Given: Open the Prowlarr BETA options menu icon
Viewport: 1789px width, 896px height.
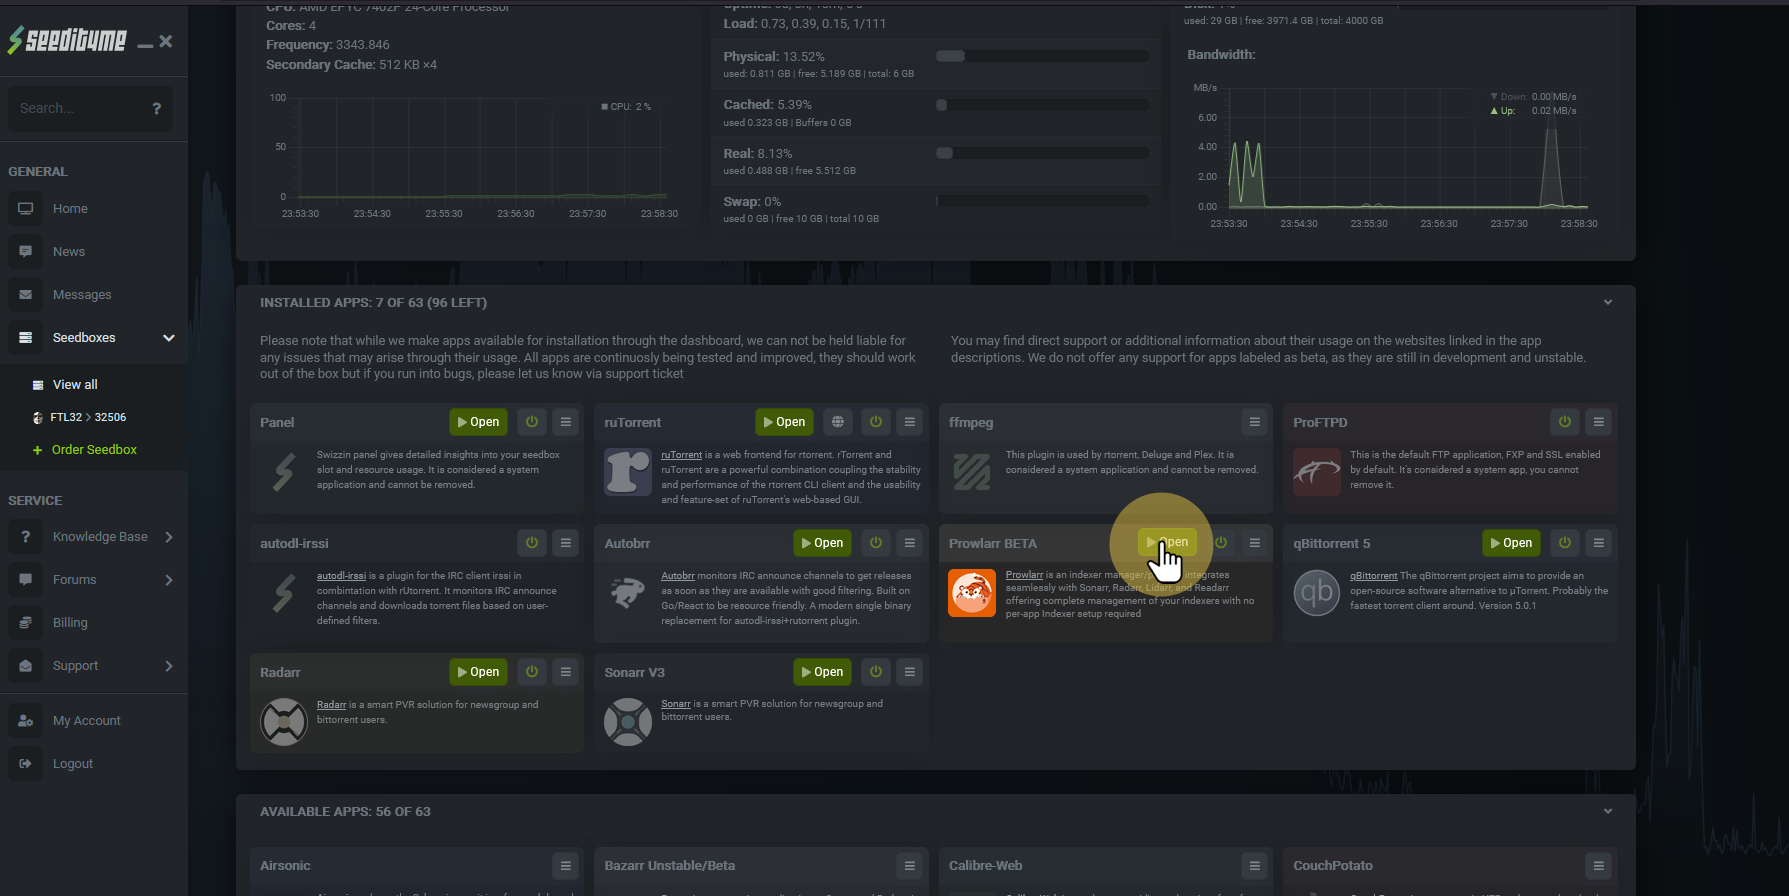Looking at the screenshot, I should (x=1255, y=543).
